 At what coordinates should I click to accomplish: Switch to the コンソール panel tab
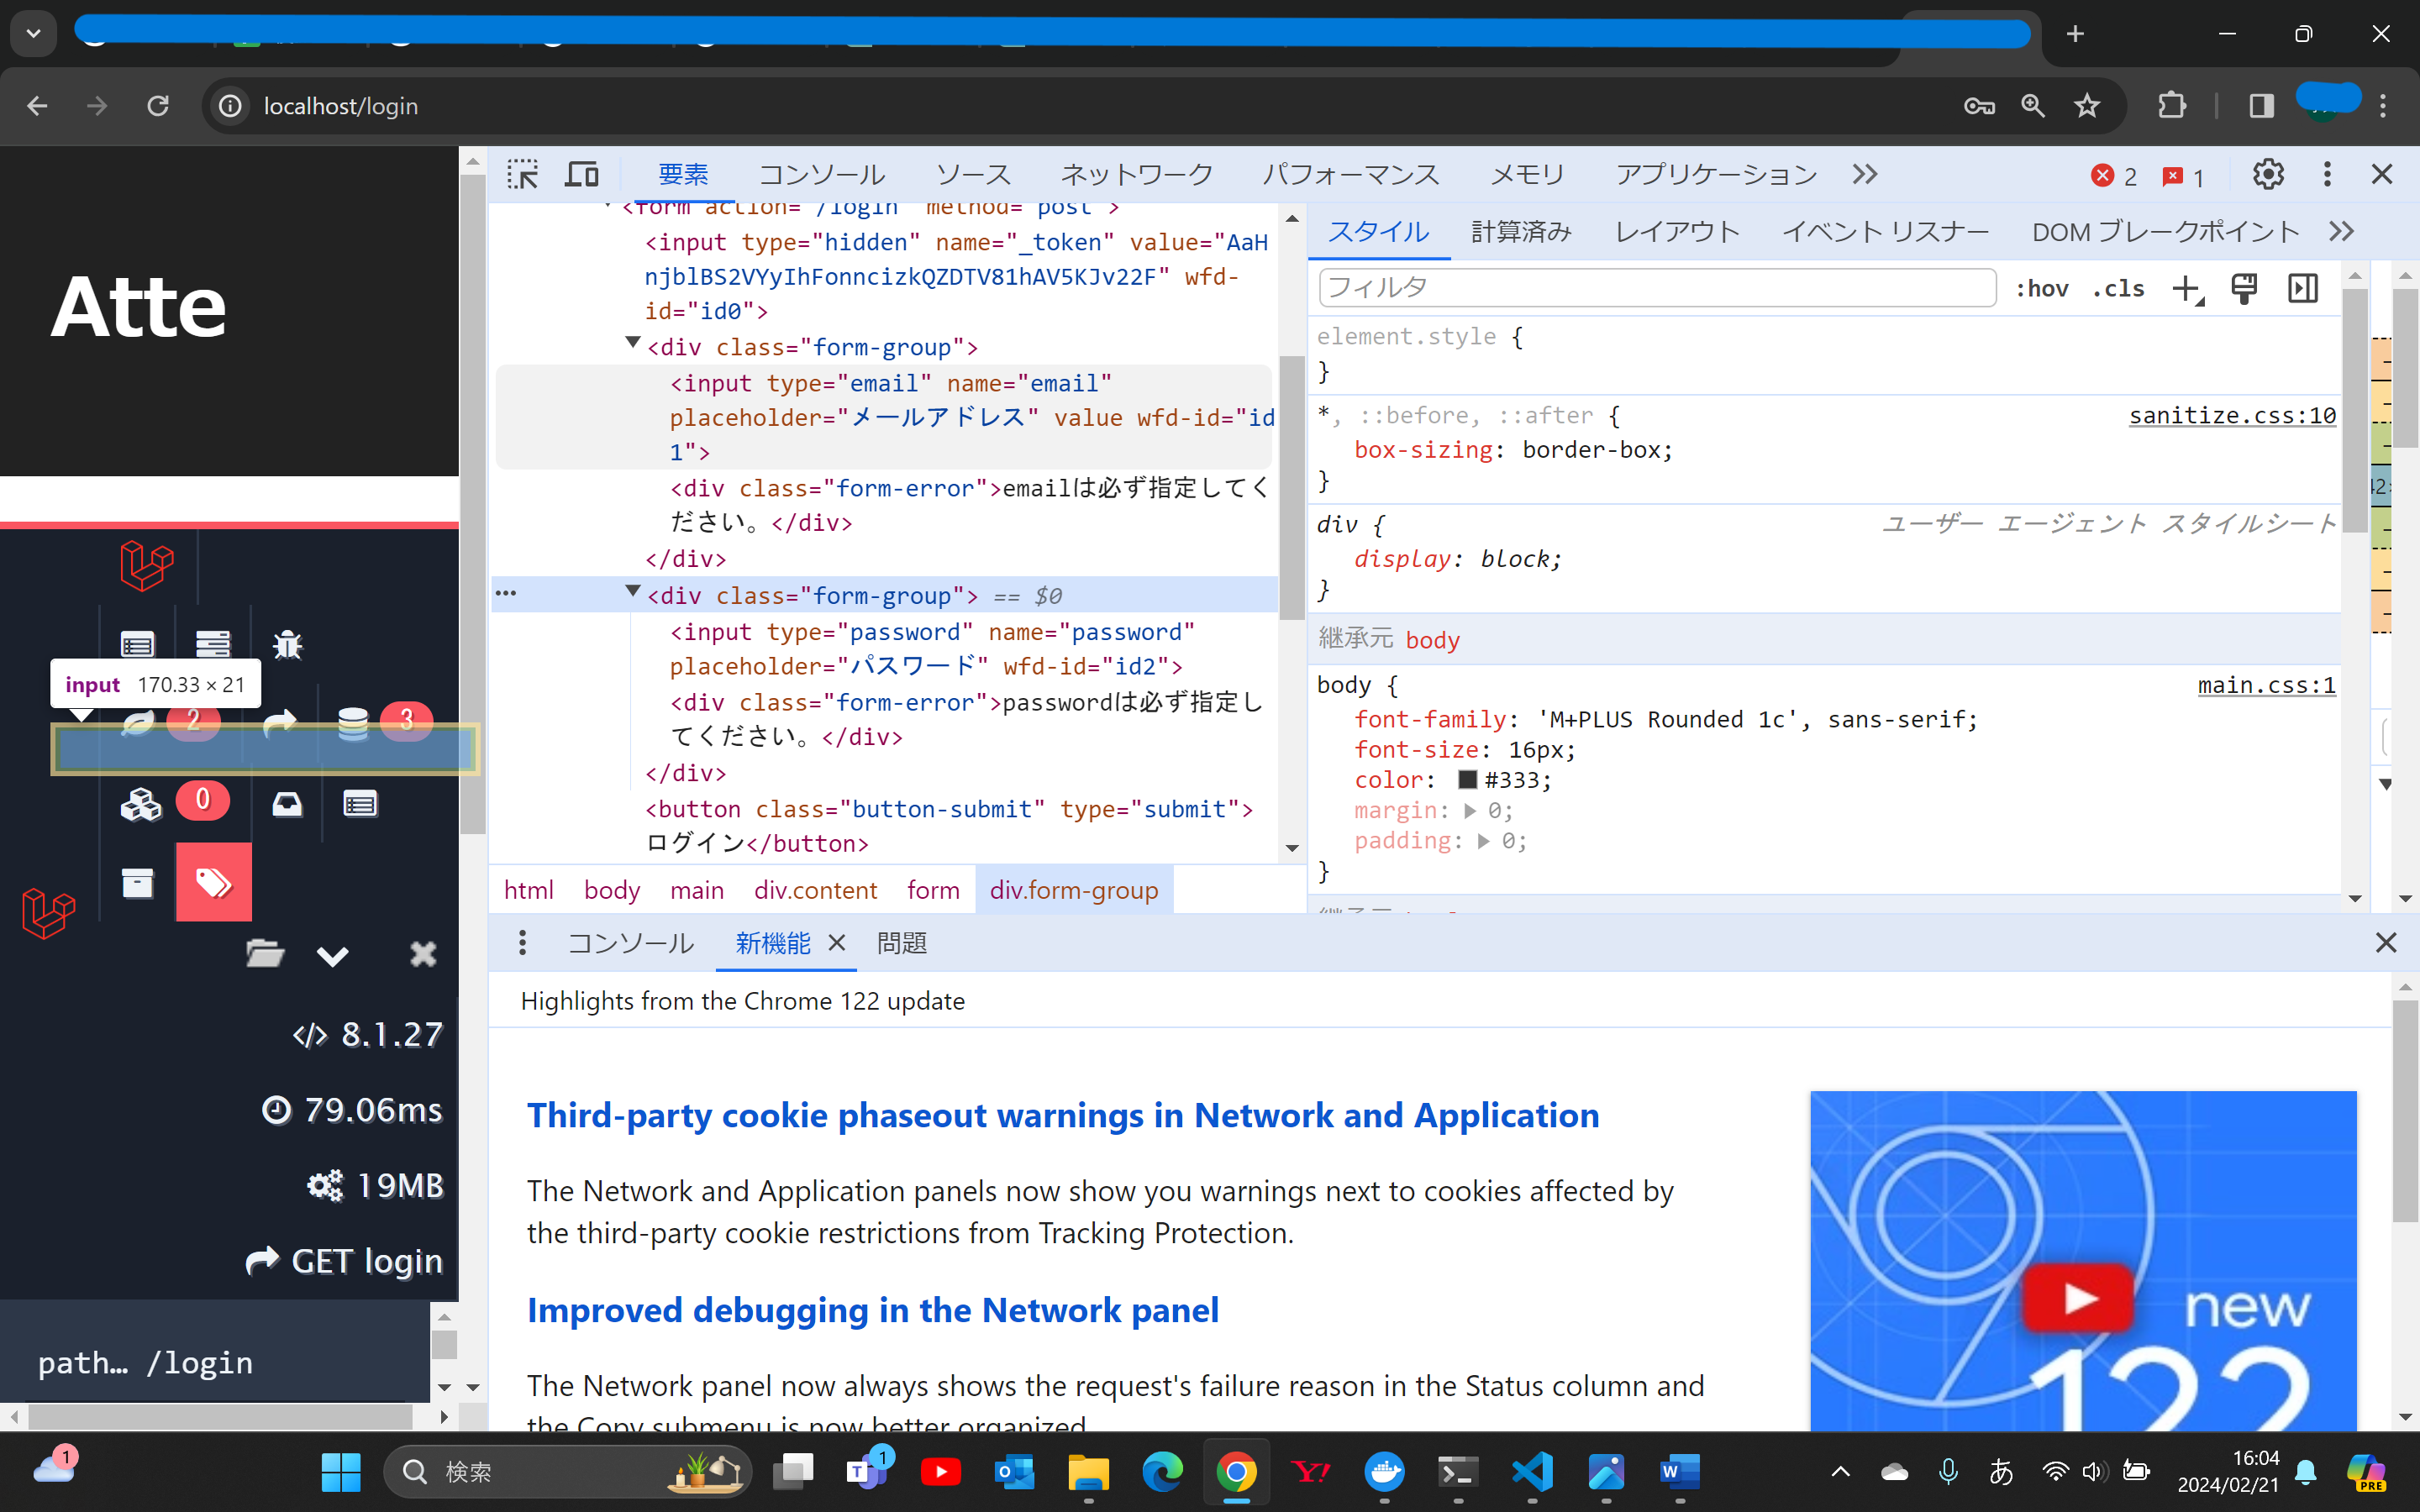tap(821, 174)
